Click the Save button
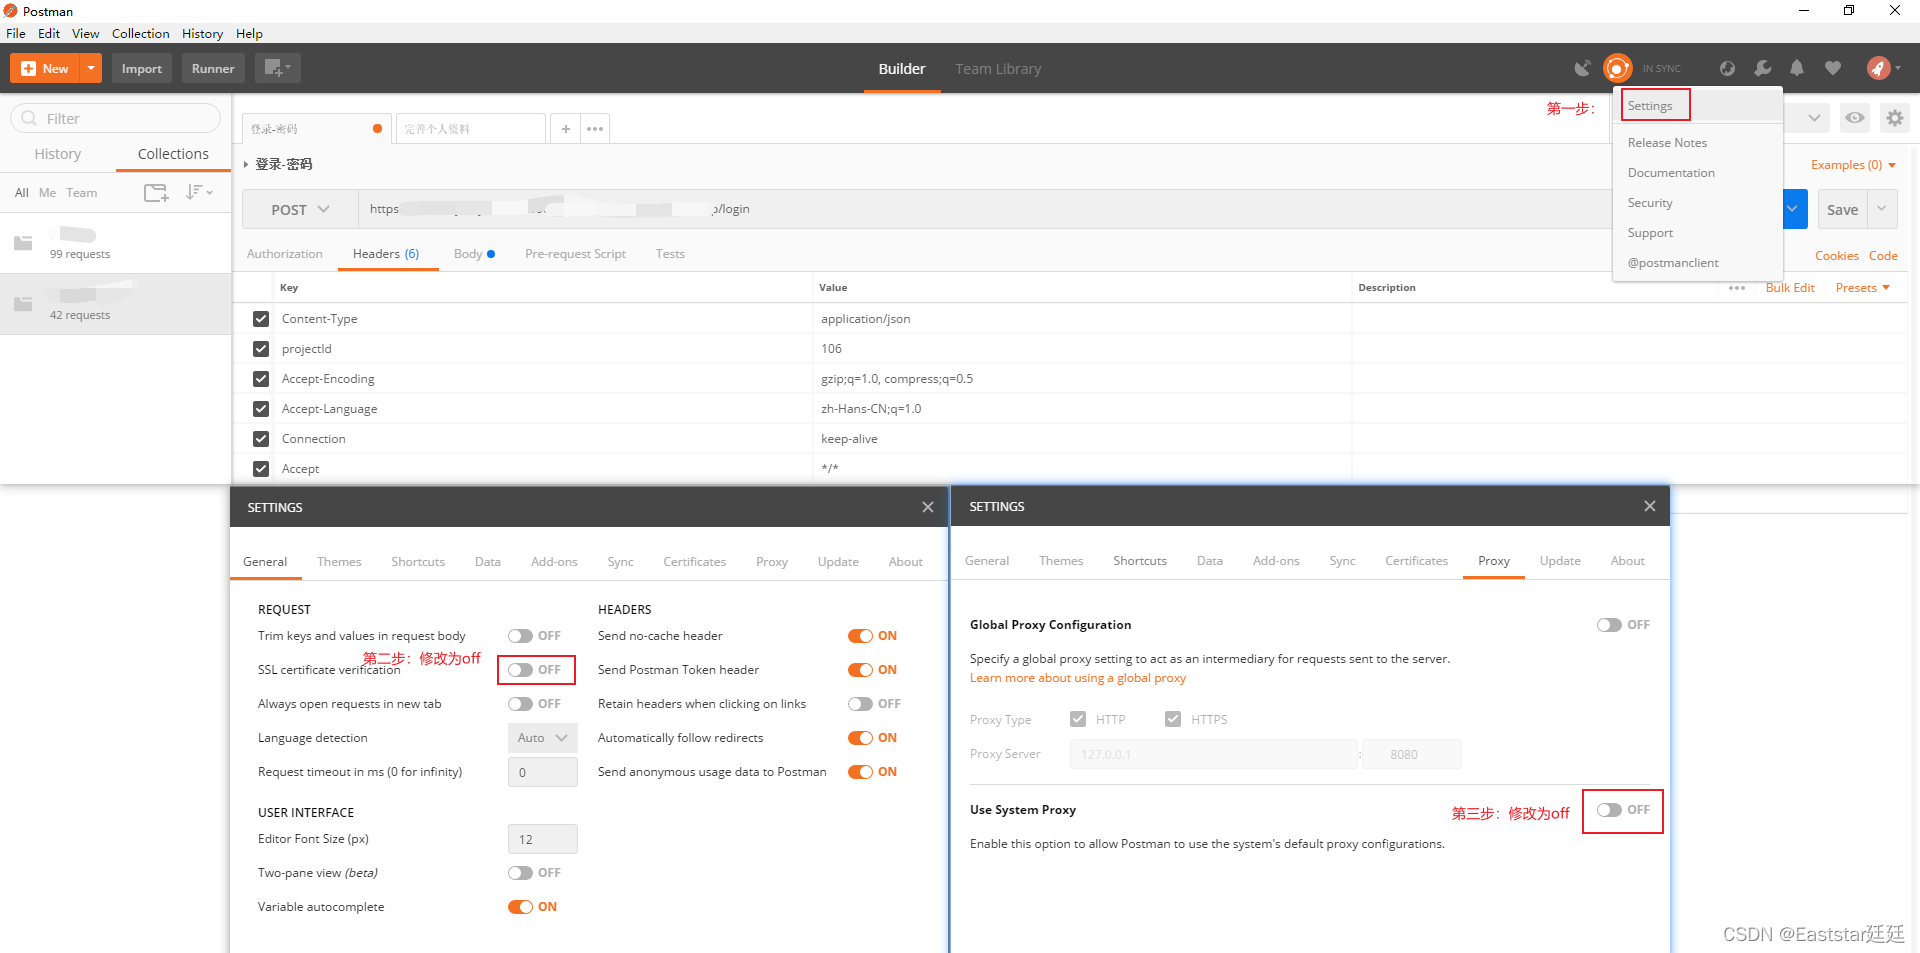 pos(1842,209)
